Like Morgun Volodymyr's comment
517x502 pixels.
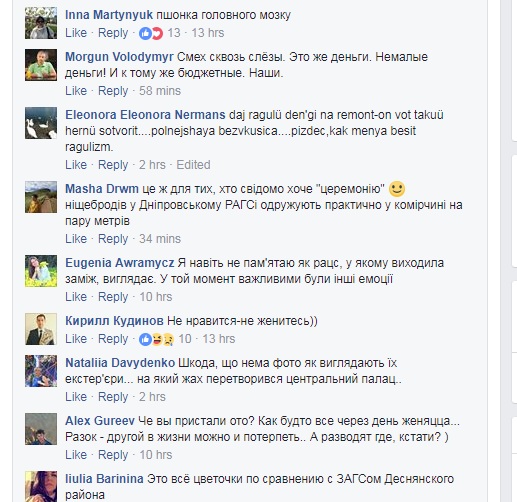tap(76, 91)
